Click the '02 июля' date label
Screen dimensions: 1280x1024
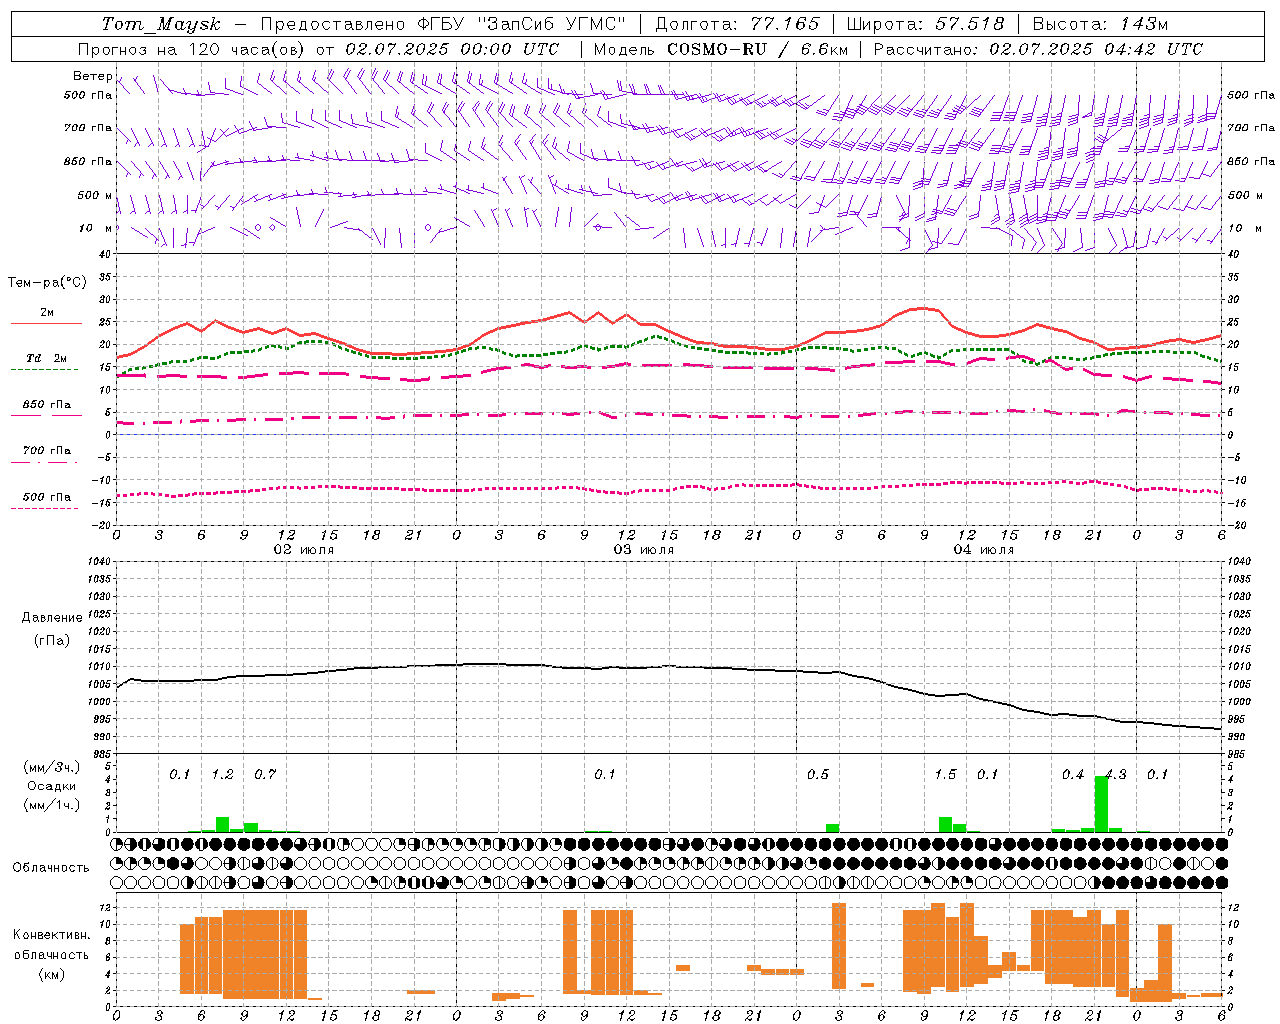coord(304,550)
